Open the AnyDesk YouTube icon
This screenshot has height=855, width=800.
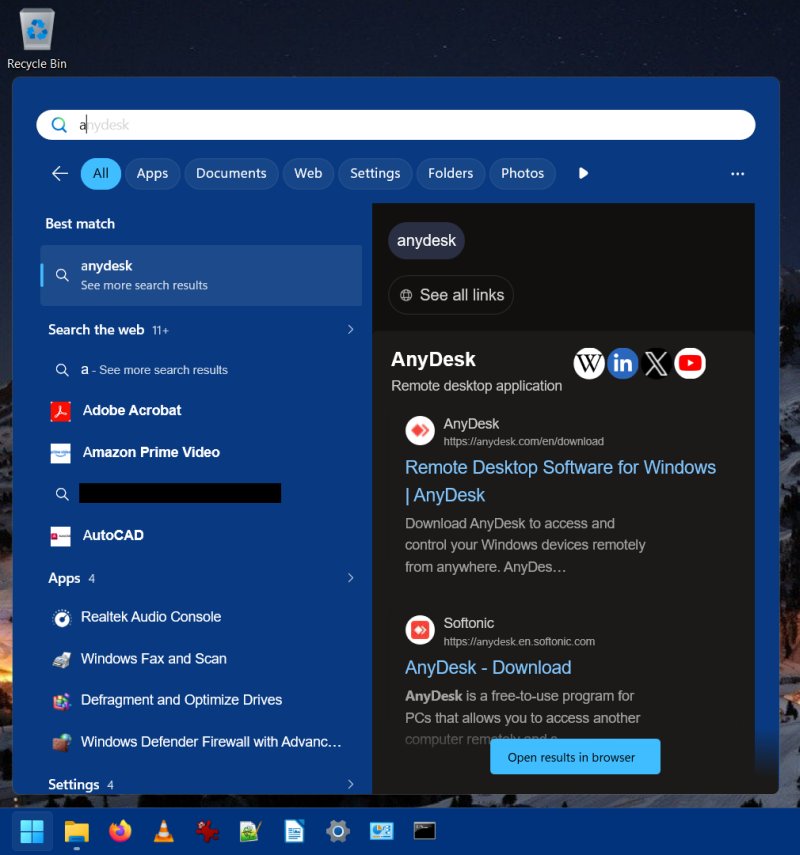(690, 363)
